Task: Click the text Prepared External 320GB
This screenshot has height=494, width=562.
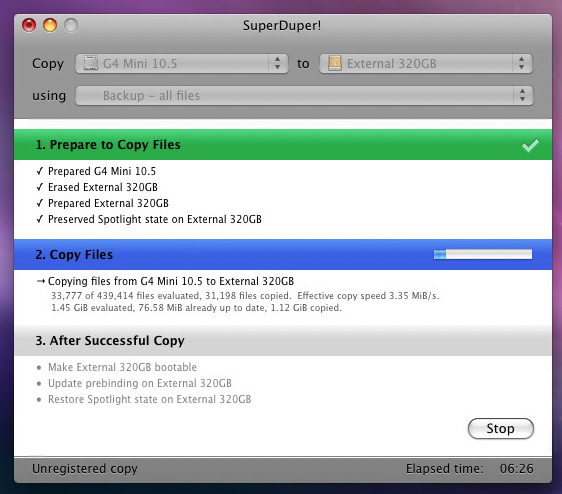Action: [x=108, y=203]
